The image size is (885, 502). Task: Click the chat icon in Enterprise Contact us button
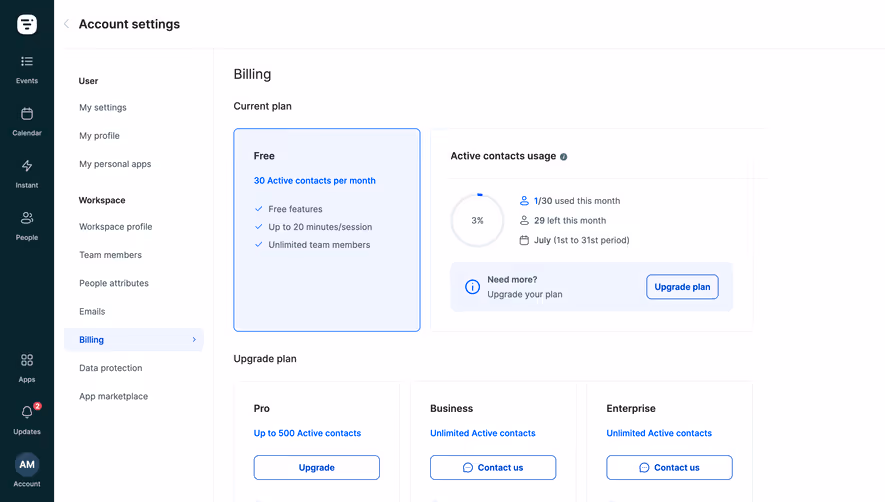(x=644, y=468)
